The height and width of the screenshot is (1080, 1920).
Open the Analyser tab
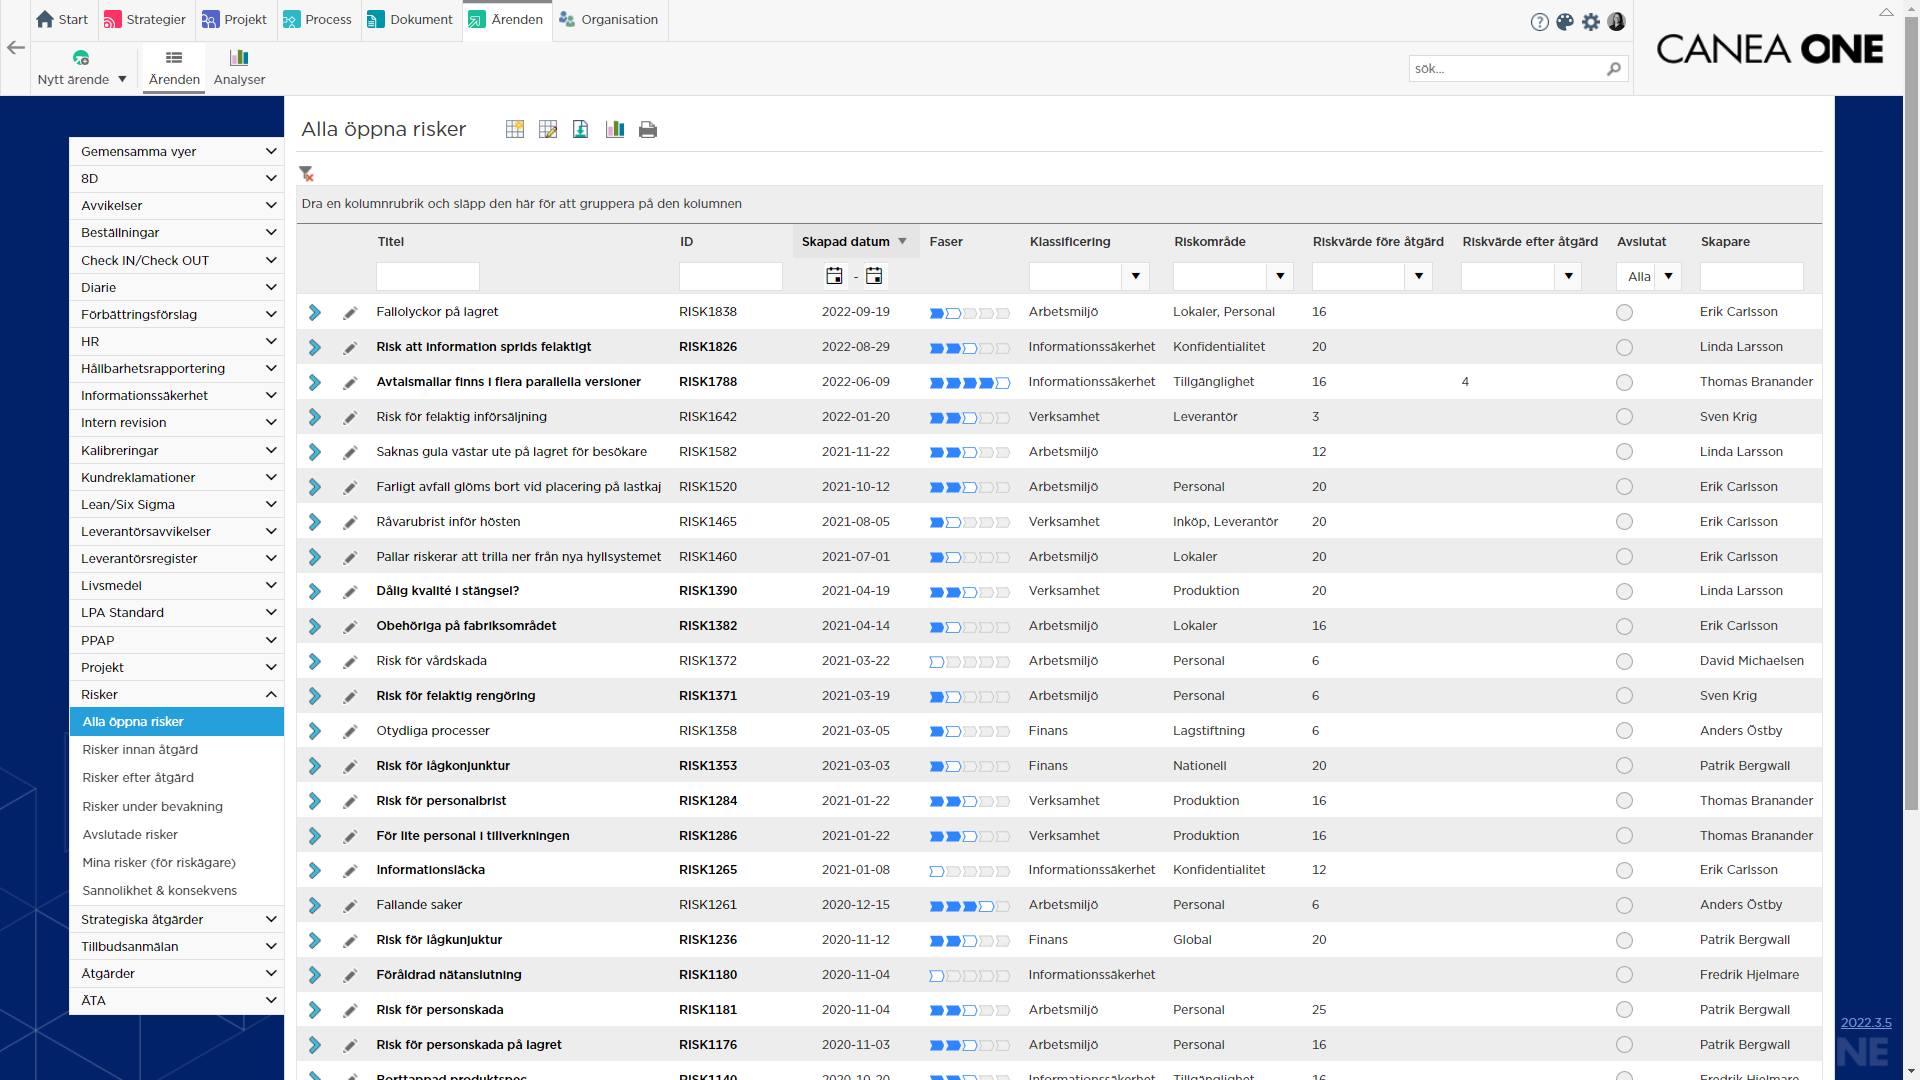coord(239,67)
